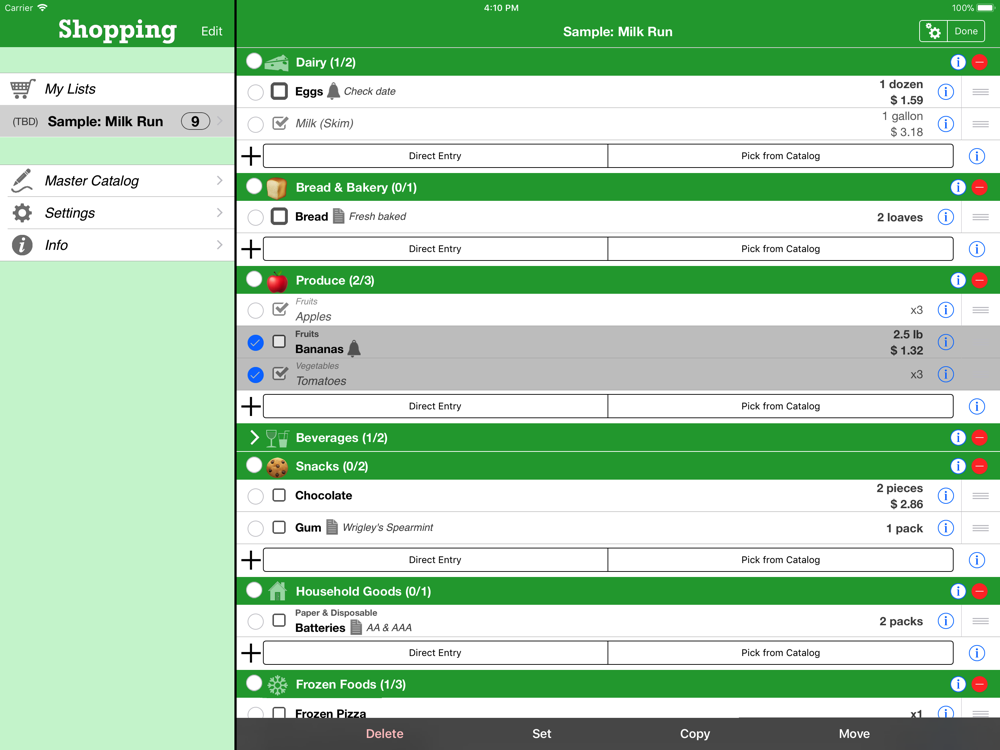Click the plus icon under Snacks items

[x=251, y=560]
